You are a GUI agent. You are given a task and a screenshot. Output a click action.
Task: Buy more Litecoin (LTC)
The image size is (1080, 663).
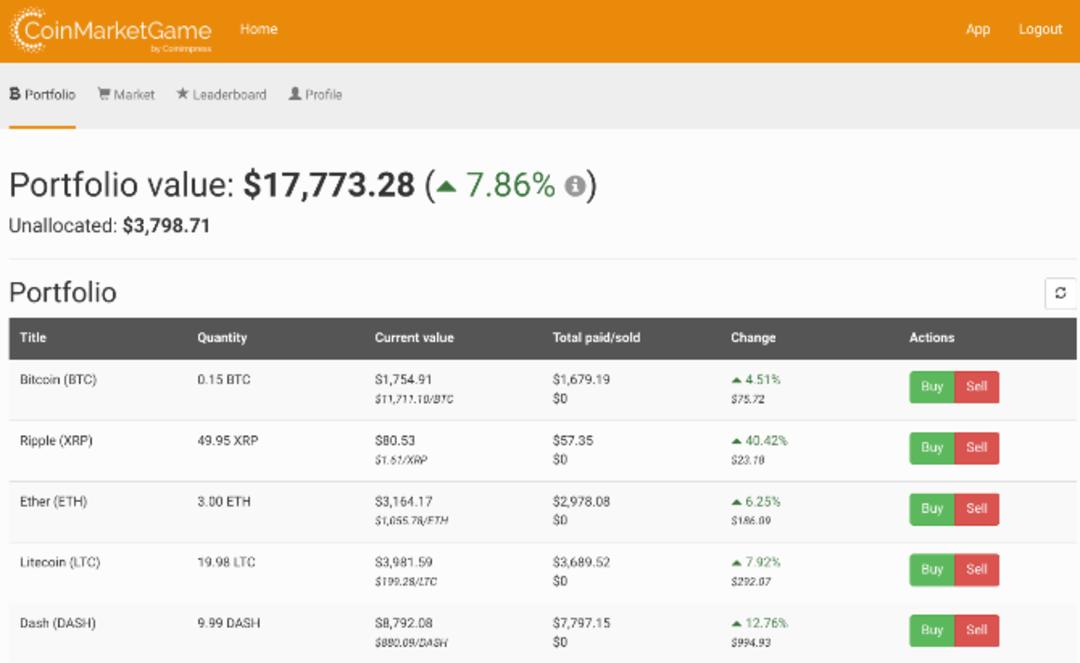pyautogui.click(x=931, y=569)
